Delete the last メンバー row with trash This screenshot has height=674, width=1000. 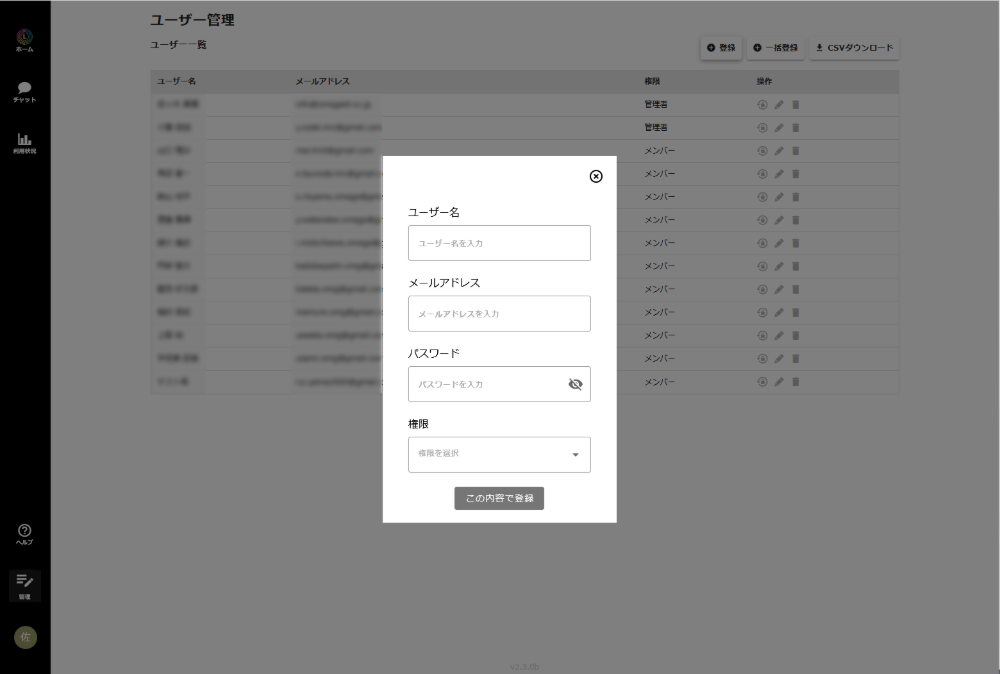[795, 382]
